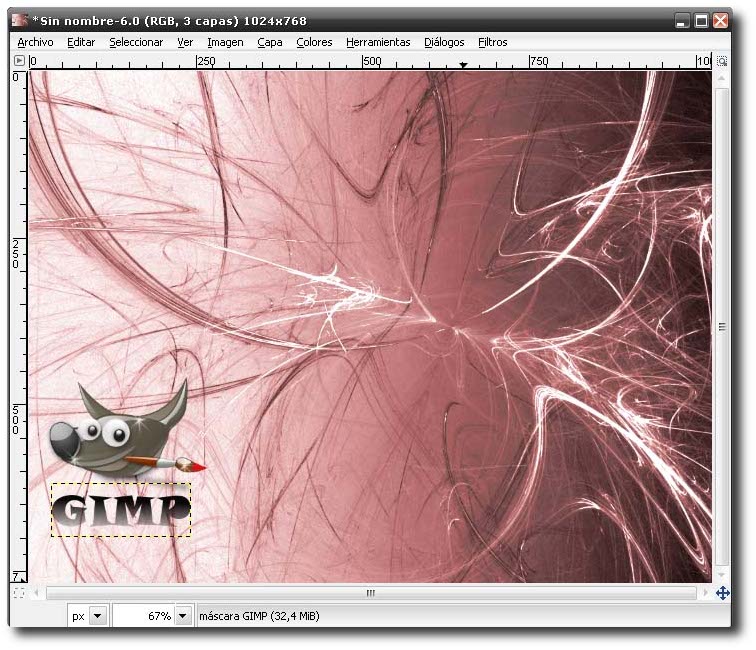Close the Sin nombre-6.0 window

point(721,21)
